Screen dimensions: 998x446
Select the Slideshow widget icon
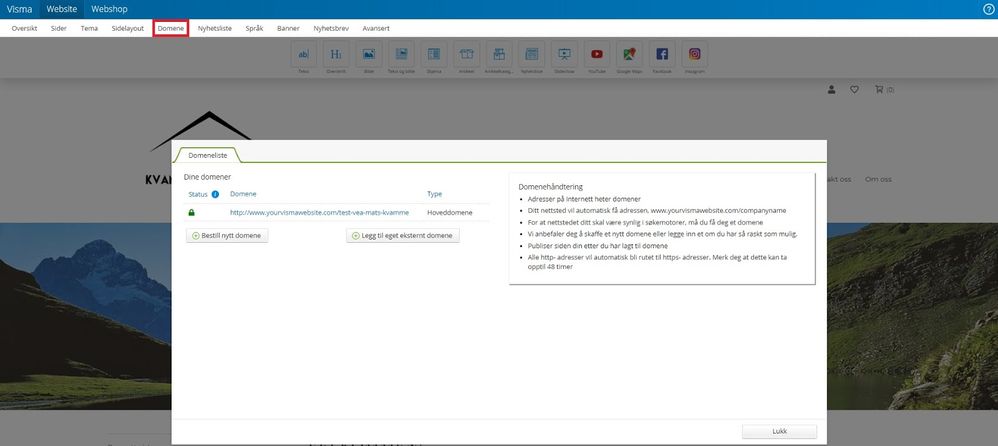click(564, 54)
